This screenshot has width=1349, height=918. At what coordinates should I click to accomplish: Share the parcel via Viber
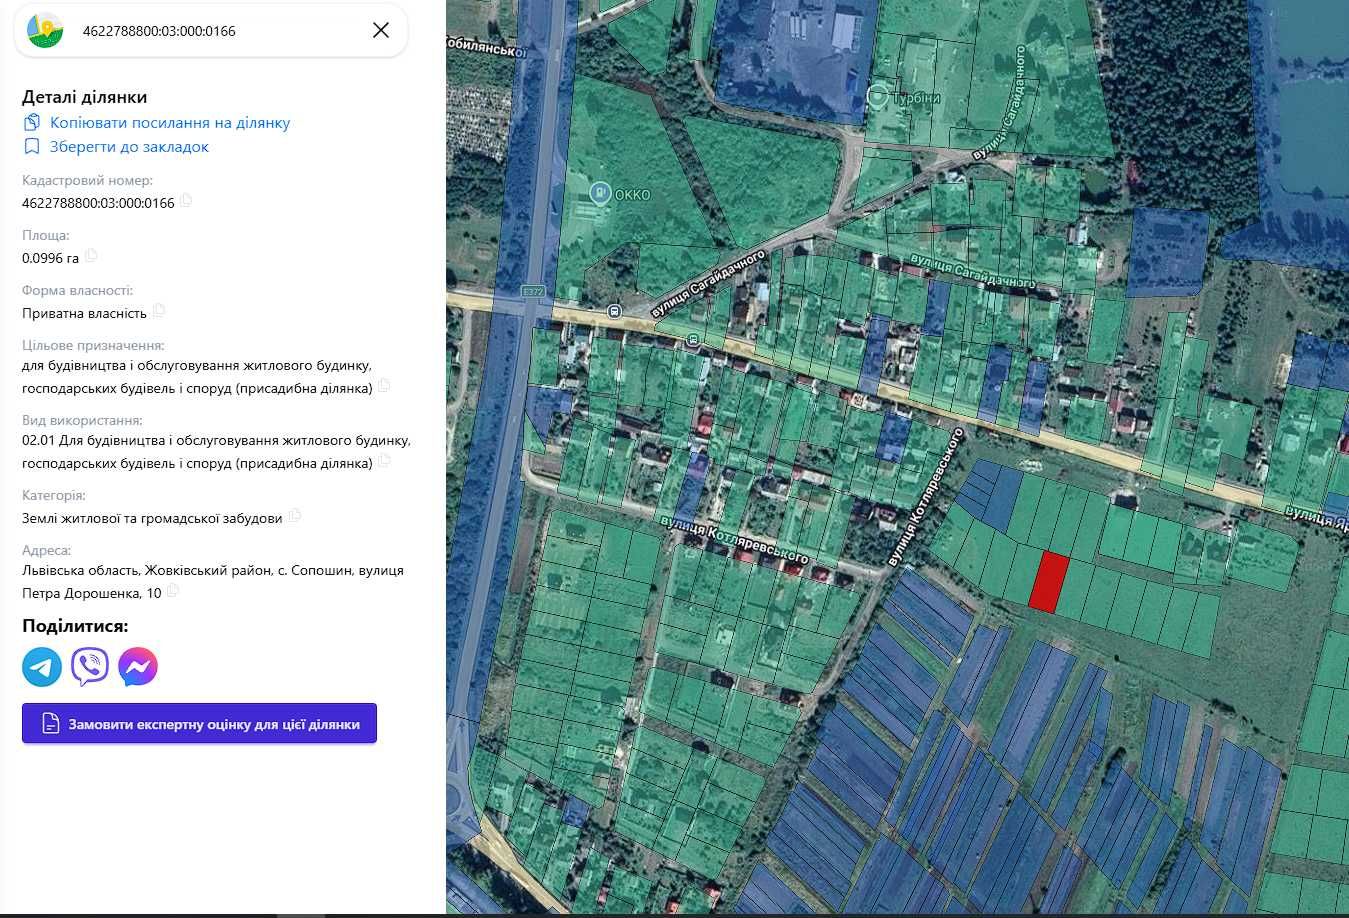coord(90,667)
